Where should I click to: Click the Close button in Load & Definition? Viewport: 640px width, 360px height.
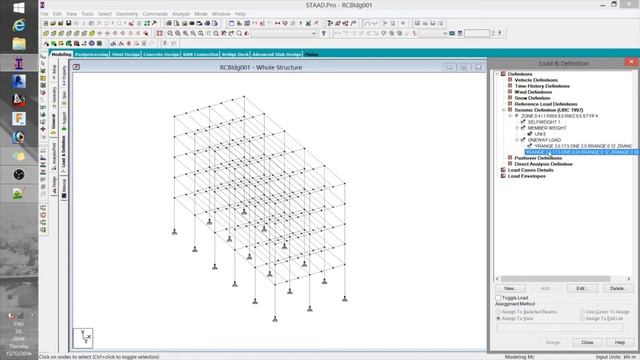(587, 342)
